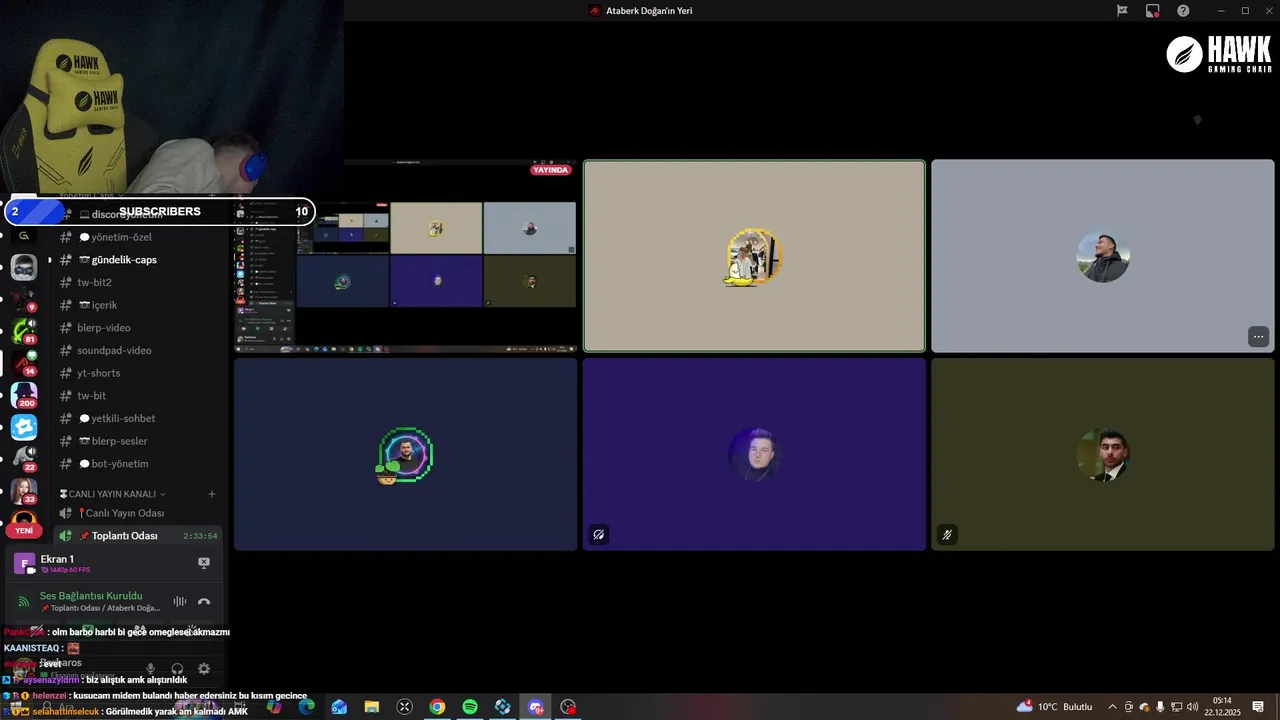Add channel to CANLI YAYIN KANALI category
The height and width of the screenshot is (720, 1280).
point(211,494)
